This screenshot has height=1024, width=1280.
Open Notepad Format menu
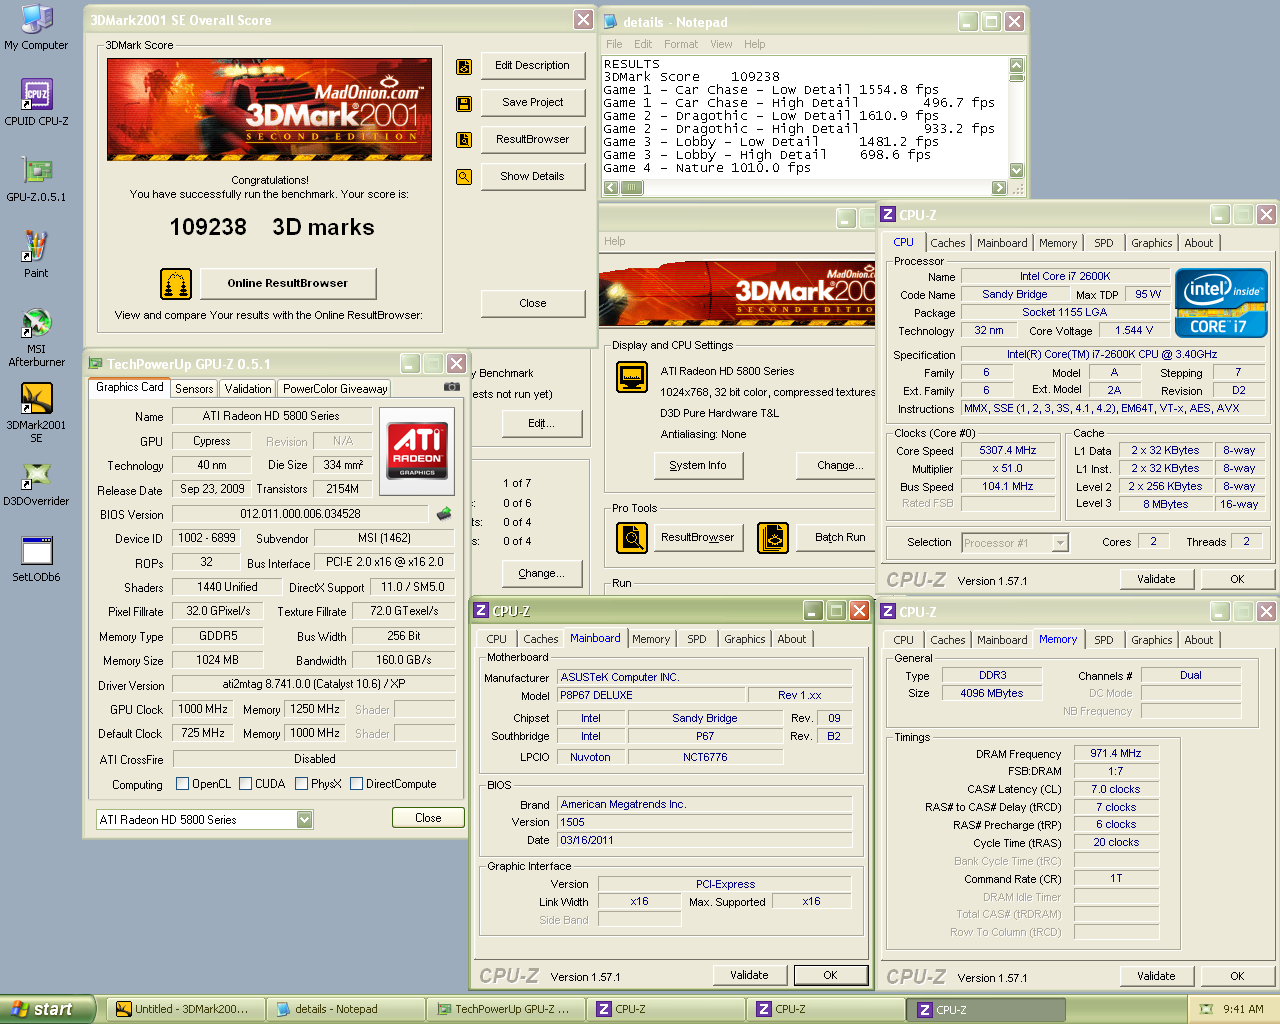pos(681,44)
